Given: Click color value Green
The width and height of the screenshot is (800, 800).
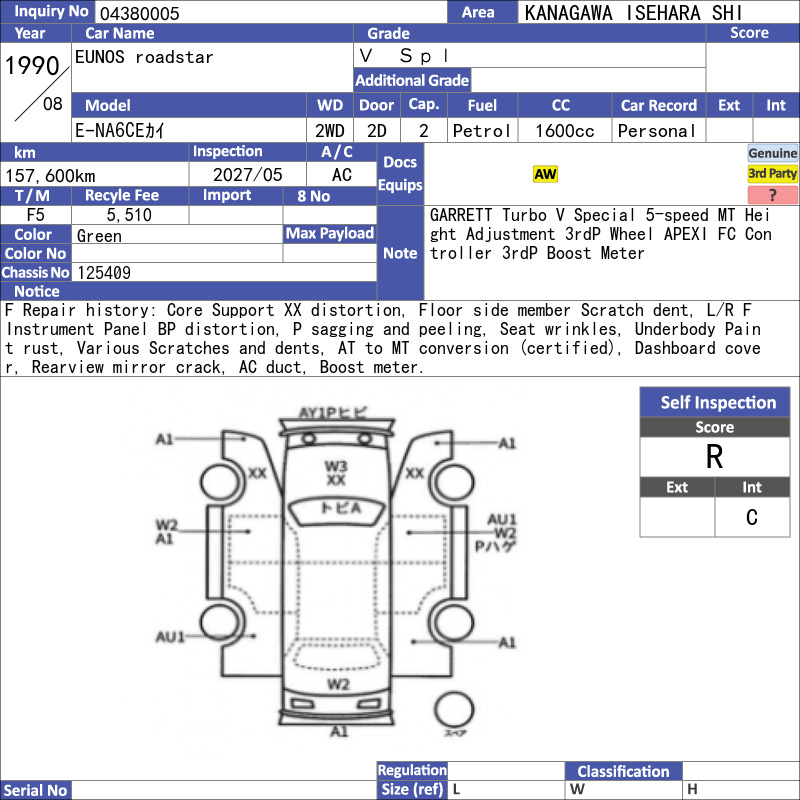Looking at the screenshot, I should click(x=99, y=236).
